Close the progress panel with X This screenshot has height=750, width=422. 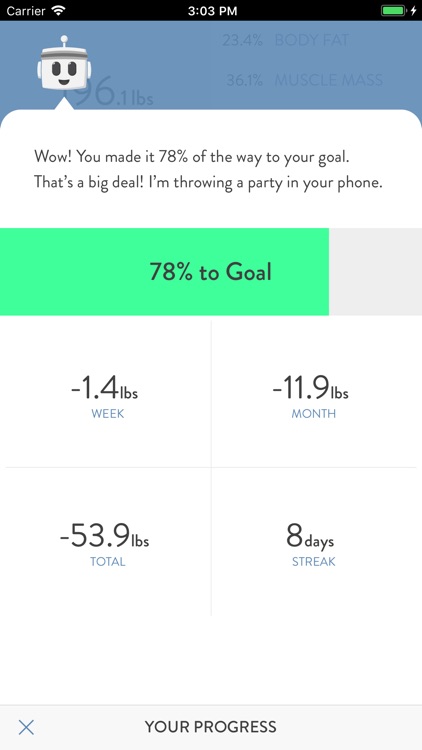tap(26, 727)
